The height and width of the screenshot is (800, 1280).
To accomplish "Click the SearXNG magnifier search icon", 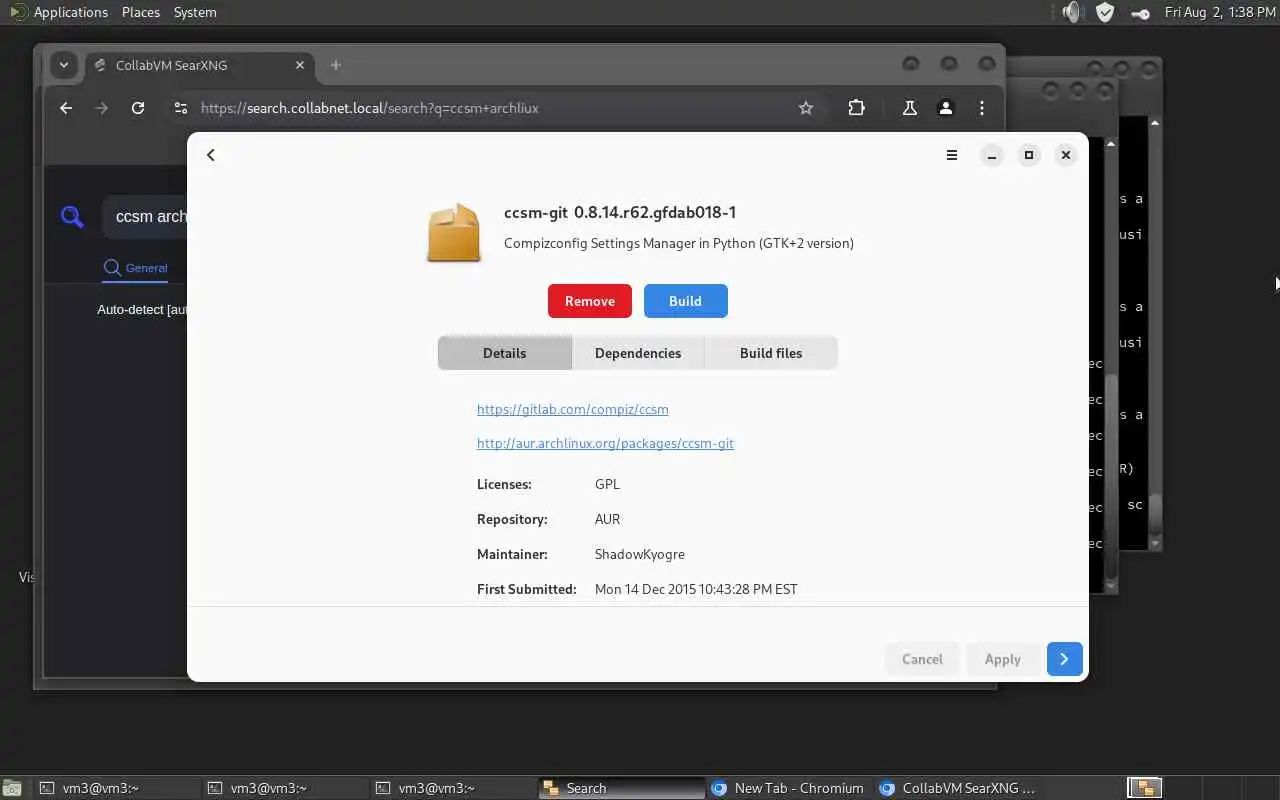I will coord(72,216).
